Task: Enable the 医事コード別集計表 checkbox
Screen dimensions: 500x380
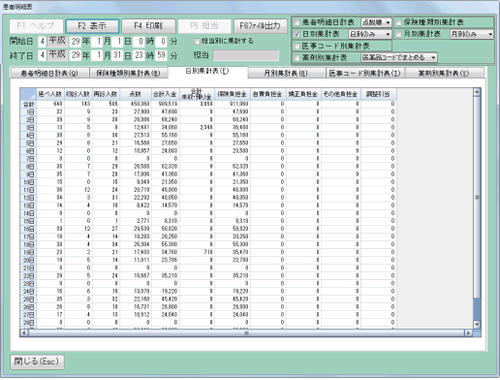Action: (x=297, y=46)
